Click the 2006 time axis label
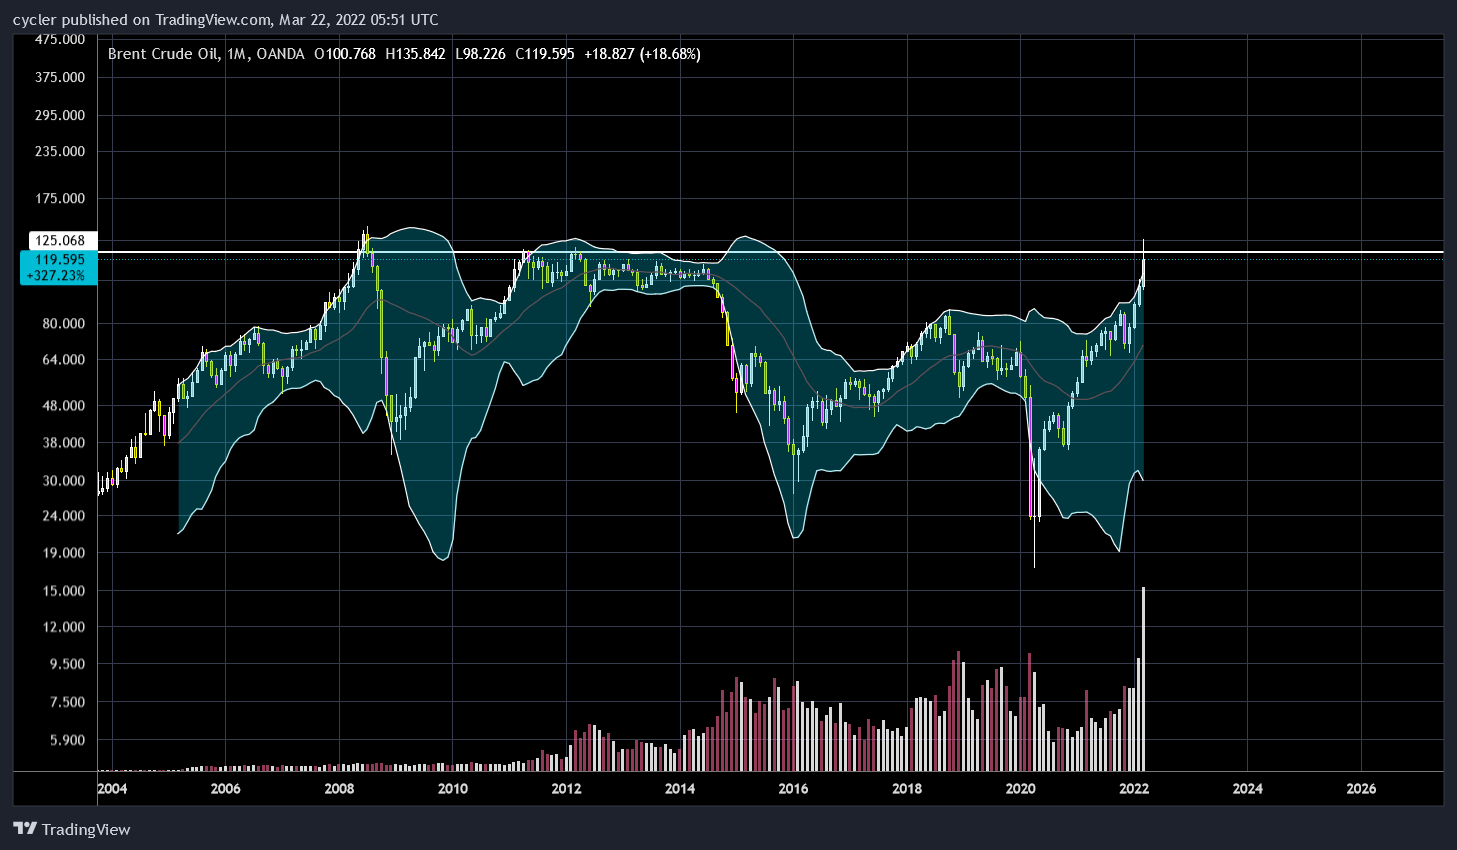 (x=226, y=788)
